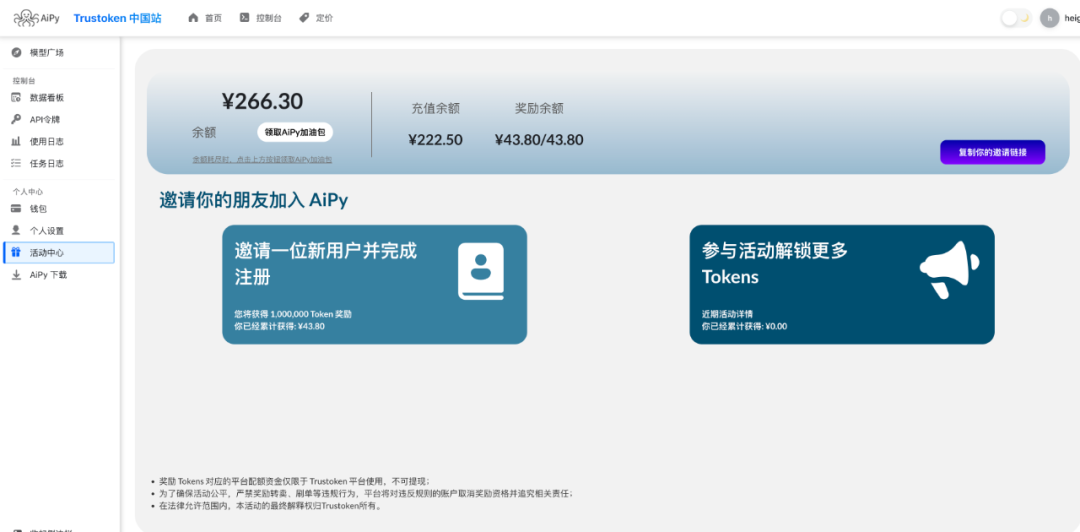This screenshot has height=532, width=1080.
Task: Click the wallet icon for 钱包
Action: pyautogui.click(x=16, y=209)
